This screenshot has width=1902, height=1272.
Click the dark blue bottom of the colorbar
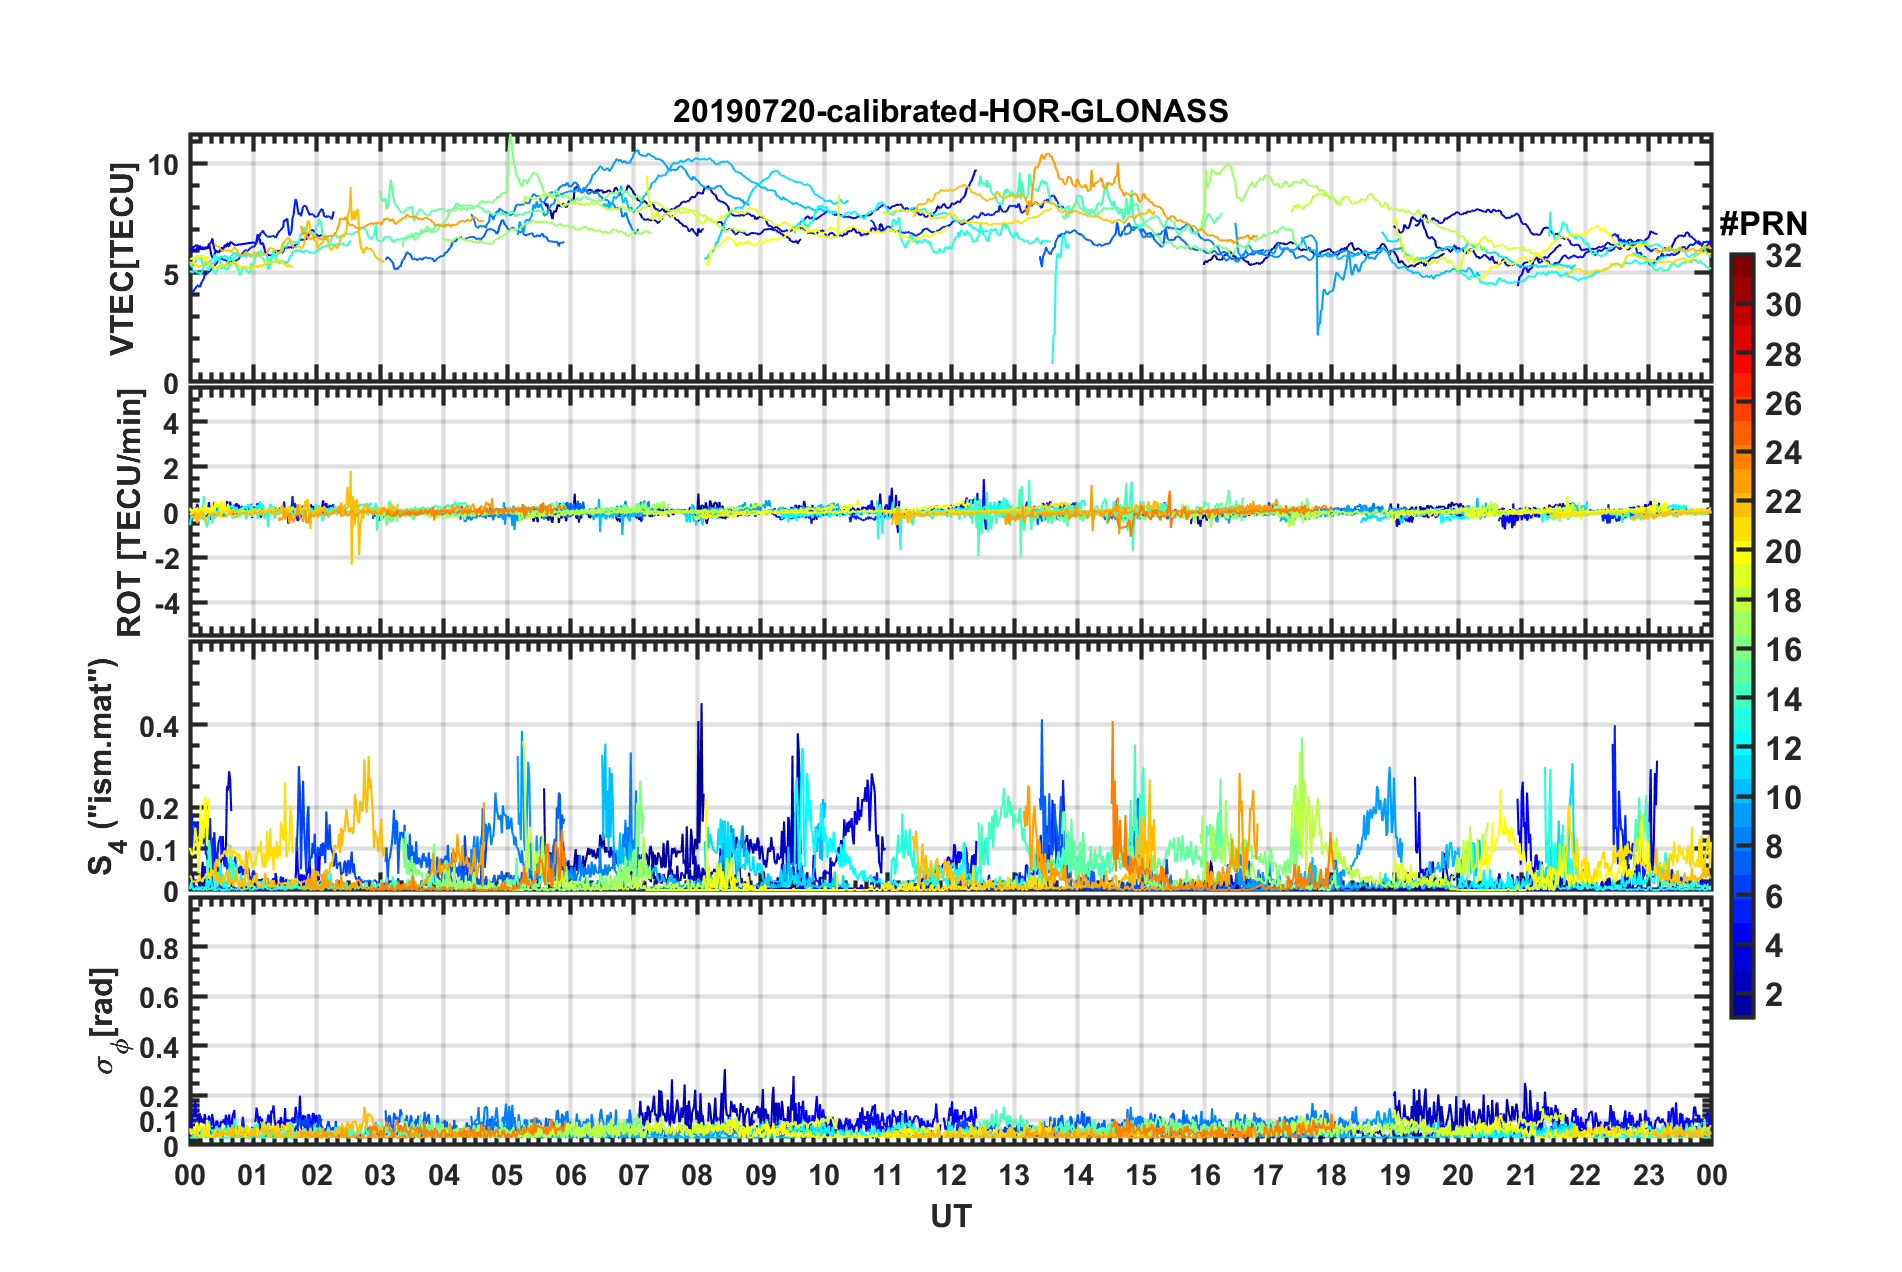click(1741, 1007)
